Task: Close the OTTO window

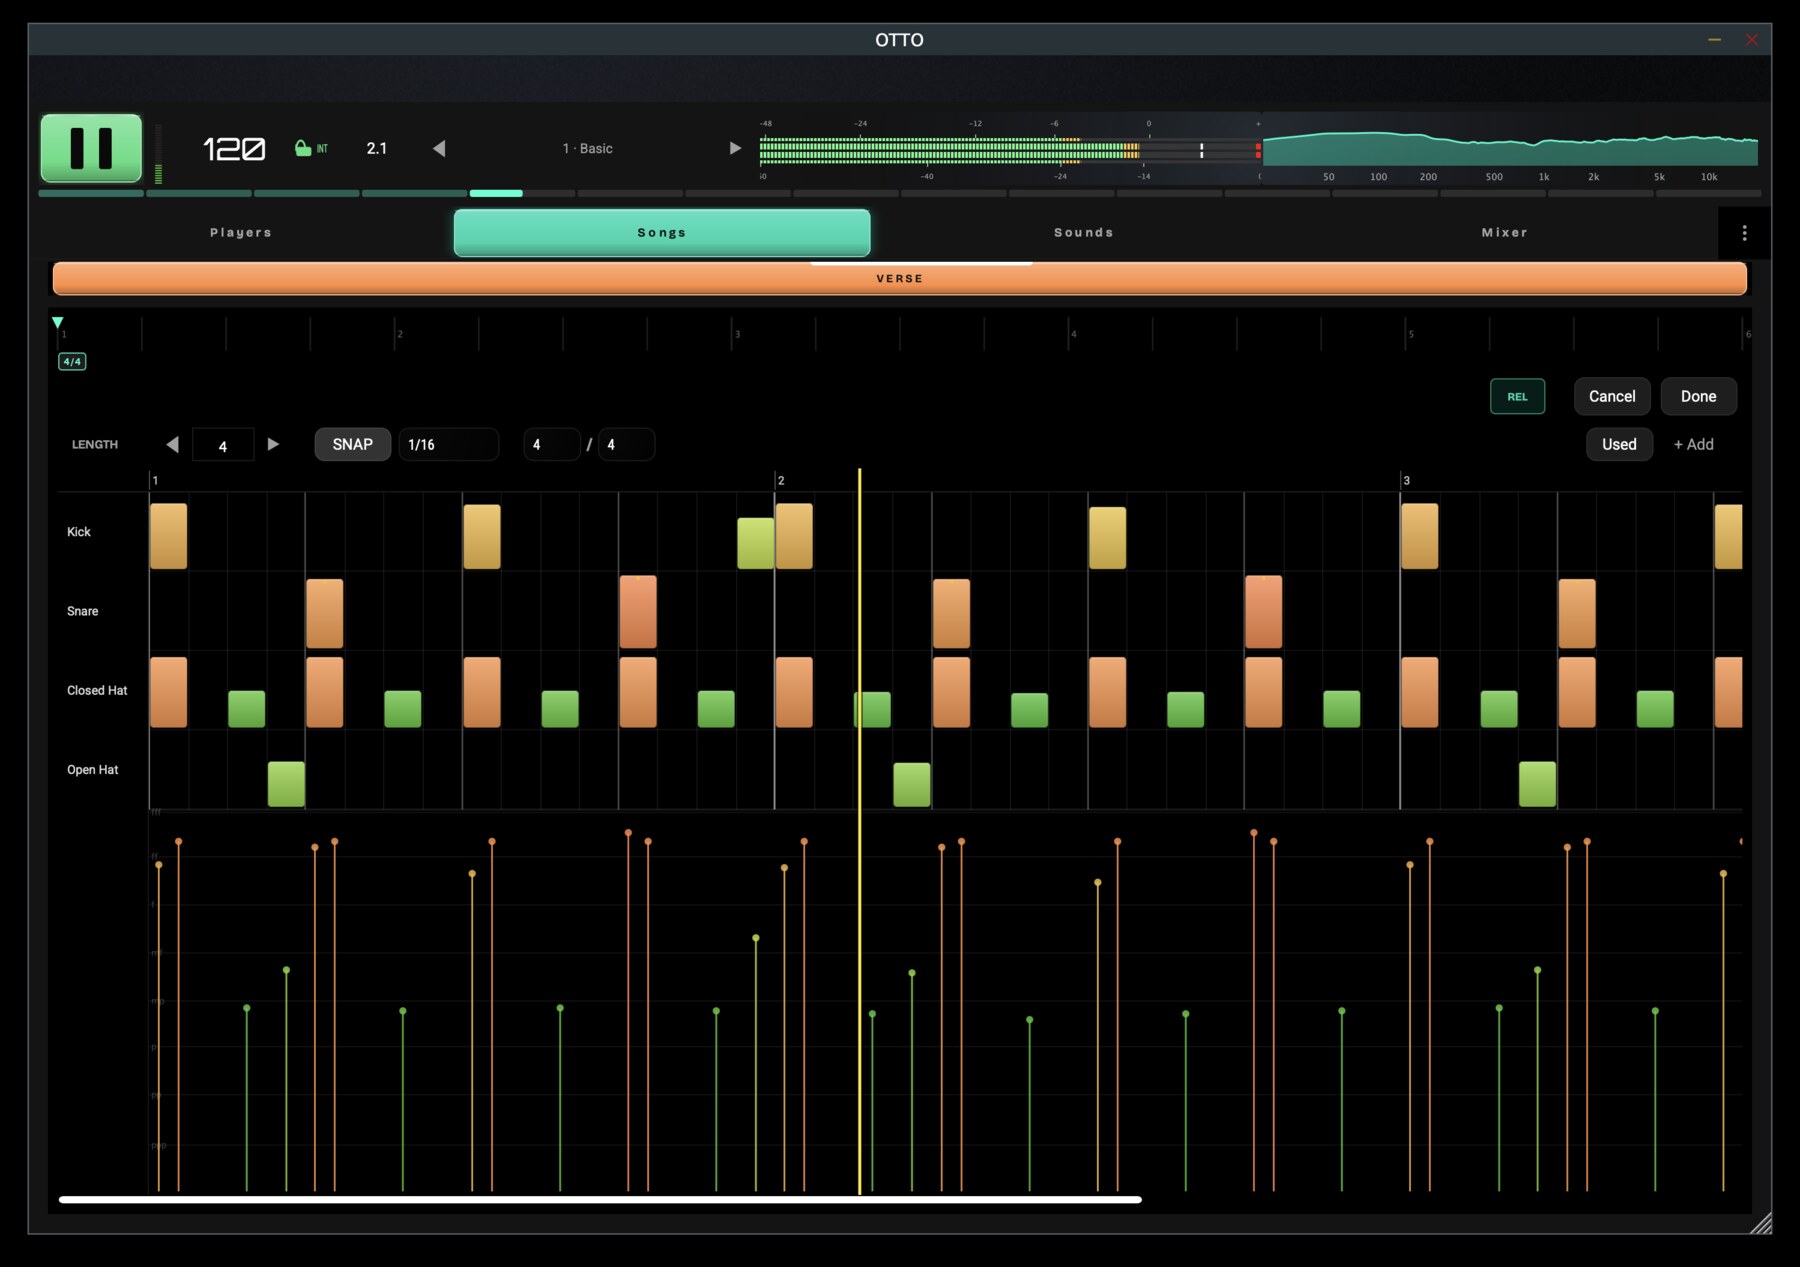Action: pos(1751,40)
